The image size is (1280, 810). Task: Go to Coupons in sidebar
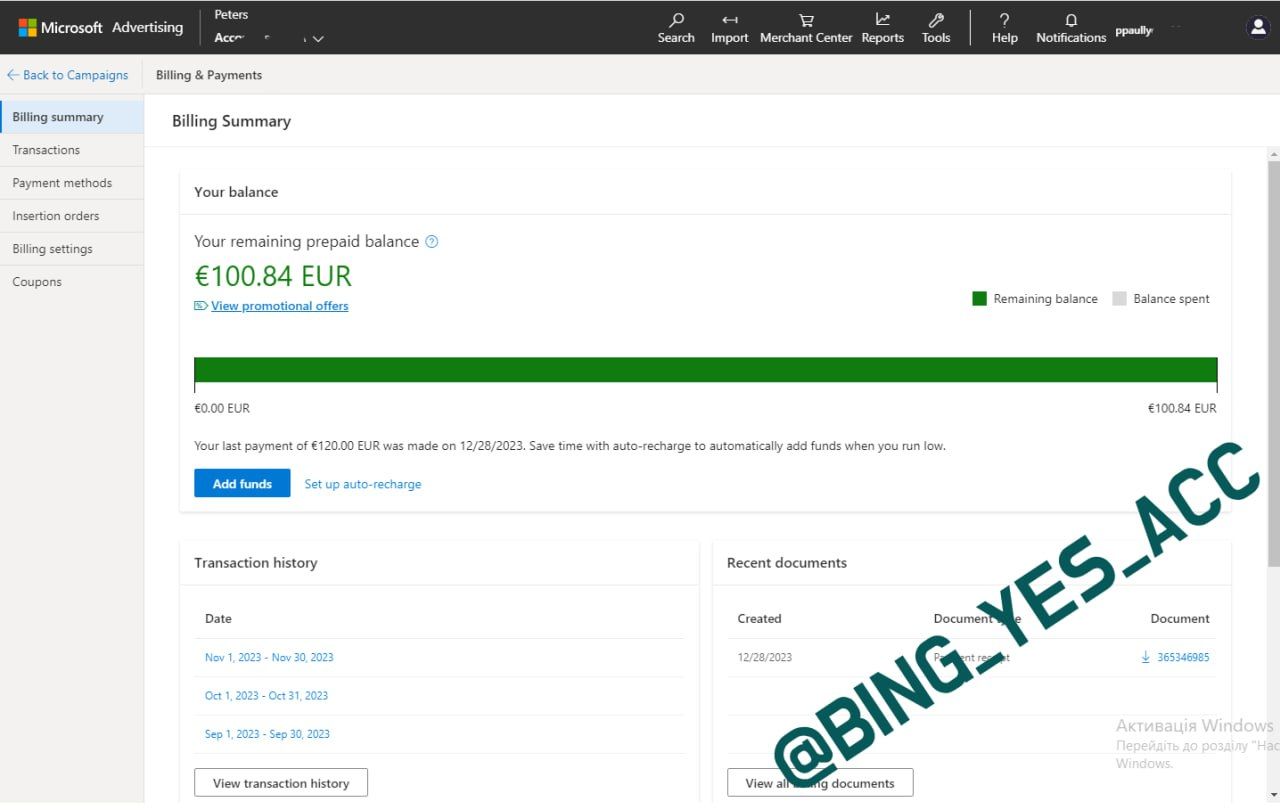pos(37,282)
